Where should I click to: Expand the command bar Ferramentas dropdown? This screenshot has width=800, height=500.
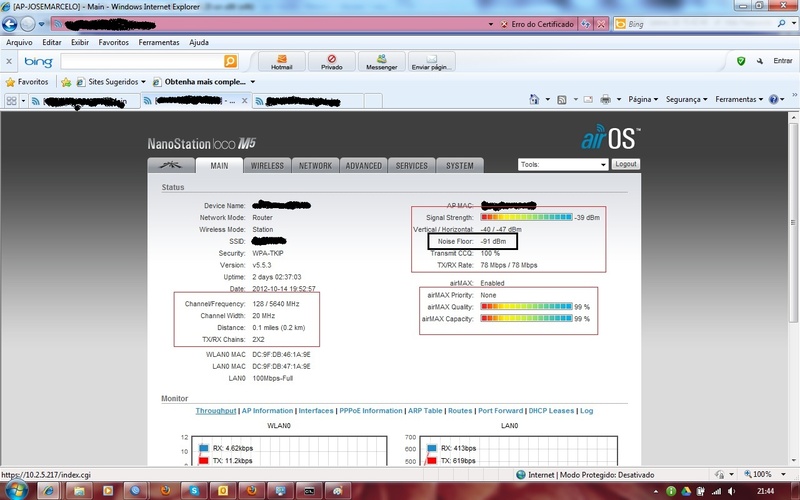[739, 99]
